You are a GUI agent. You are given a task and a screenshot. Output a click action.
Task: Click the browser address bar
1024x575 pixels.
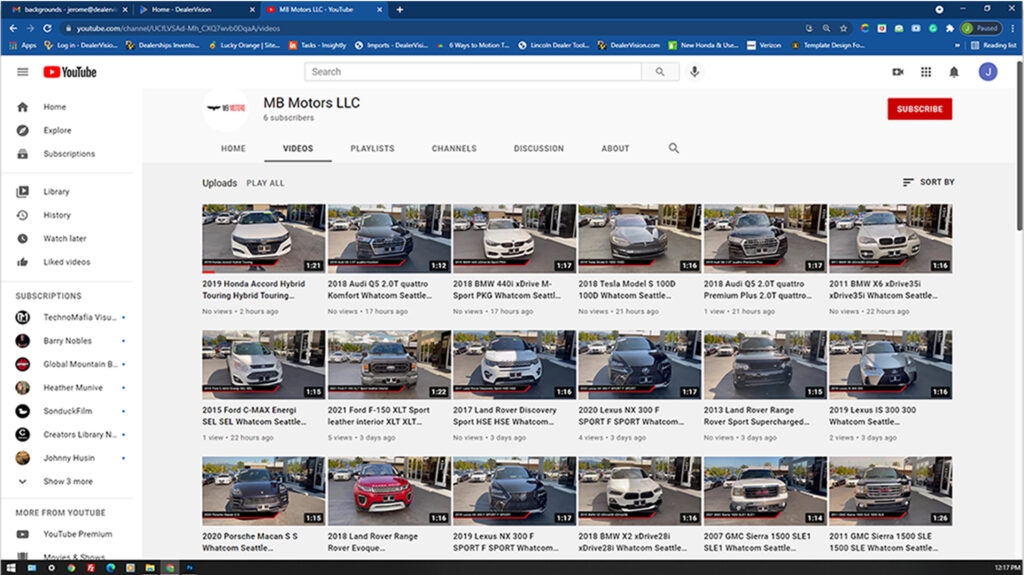(431, 28)
